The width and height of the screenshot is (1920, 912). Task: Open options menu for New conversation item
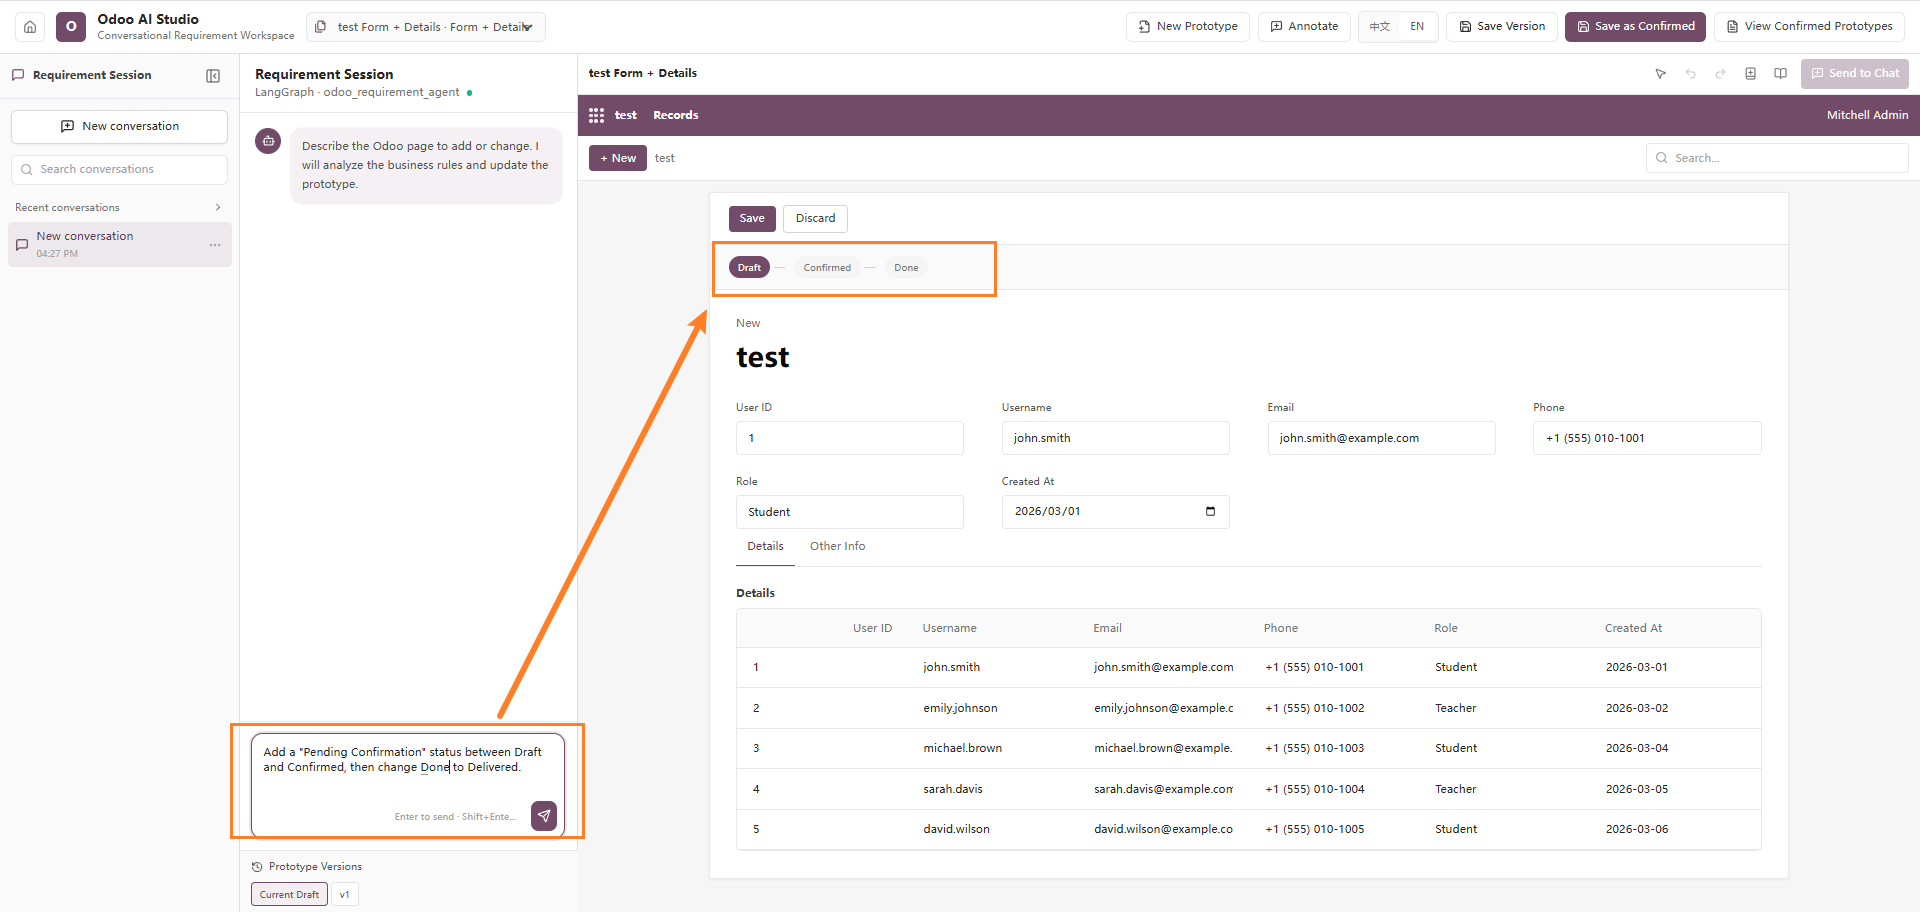pos(215,245)
